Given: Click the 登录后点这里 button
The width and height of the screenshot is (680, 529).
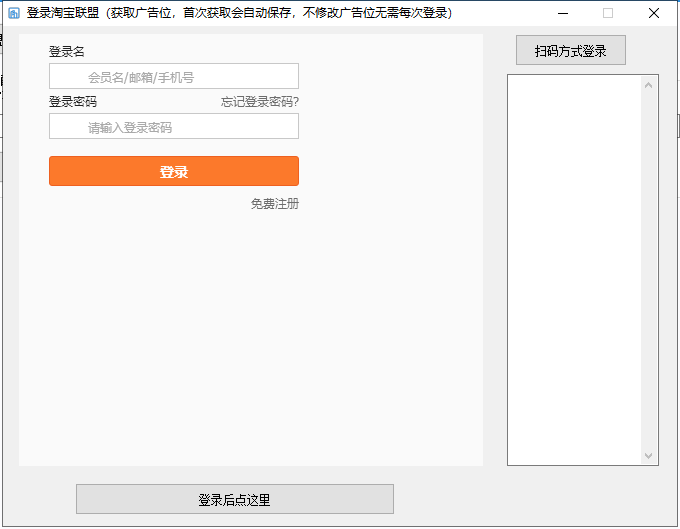Looking at the screenshot, I should 235,499.
